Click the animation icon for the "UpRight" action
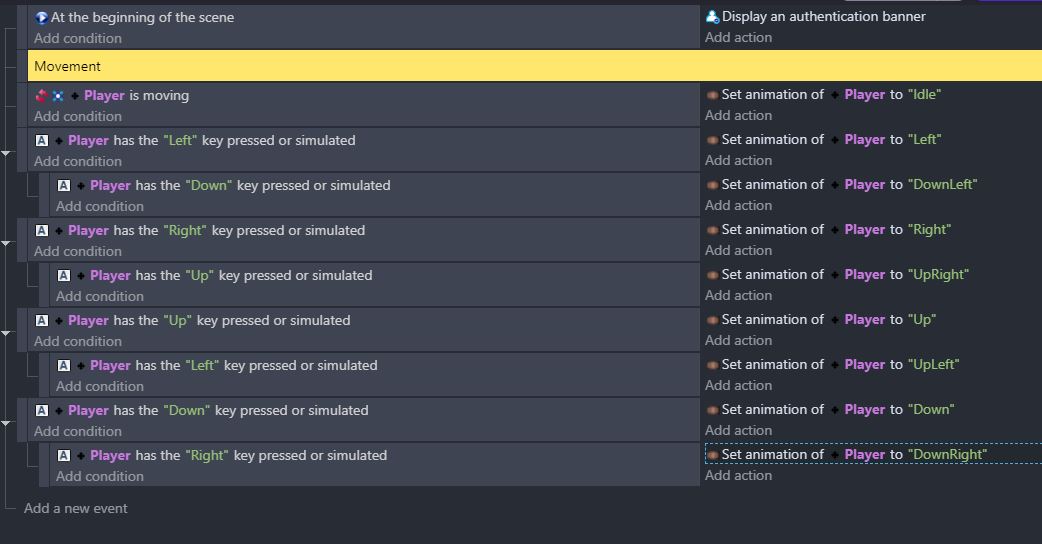The width and height of the screenshot is (1042, 544). click(712, 275)
